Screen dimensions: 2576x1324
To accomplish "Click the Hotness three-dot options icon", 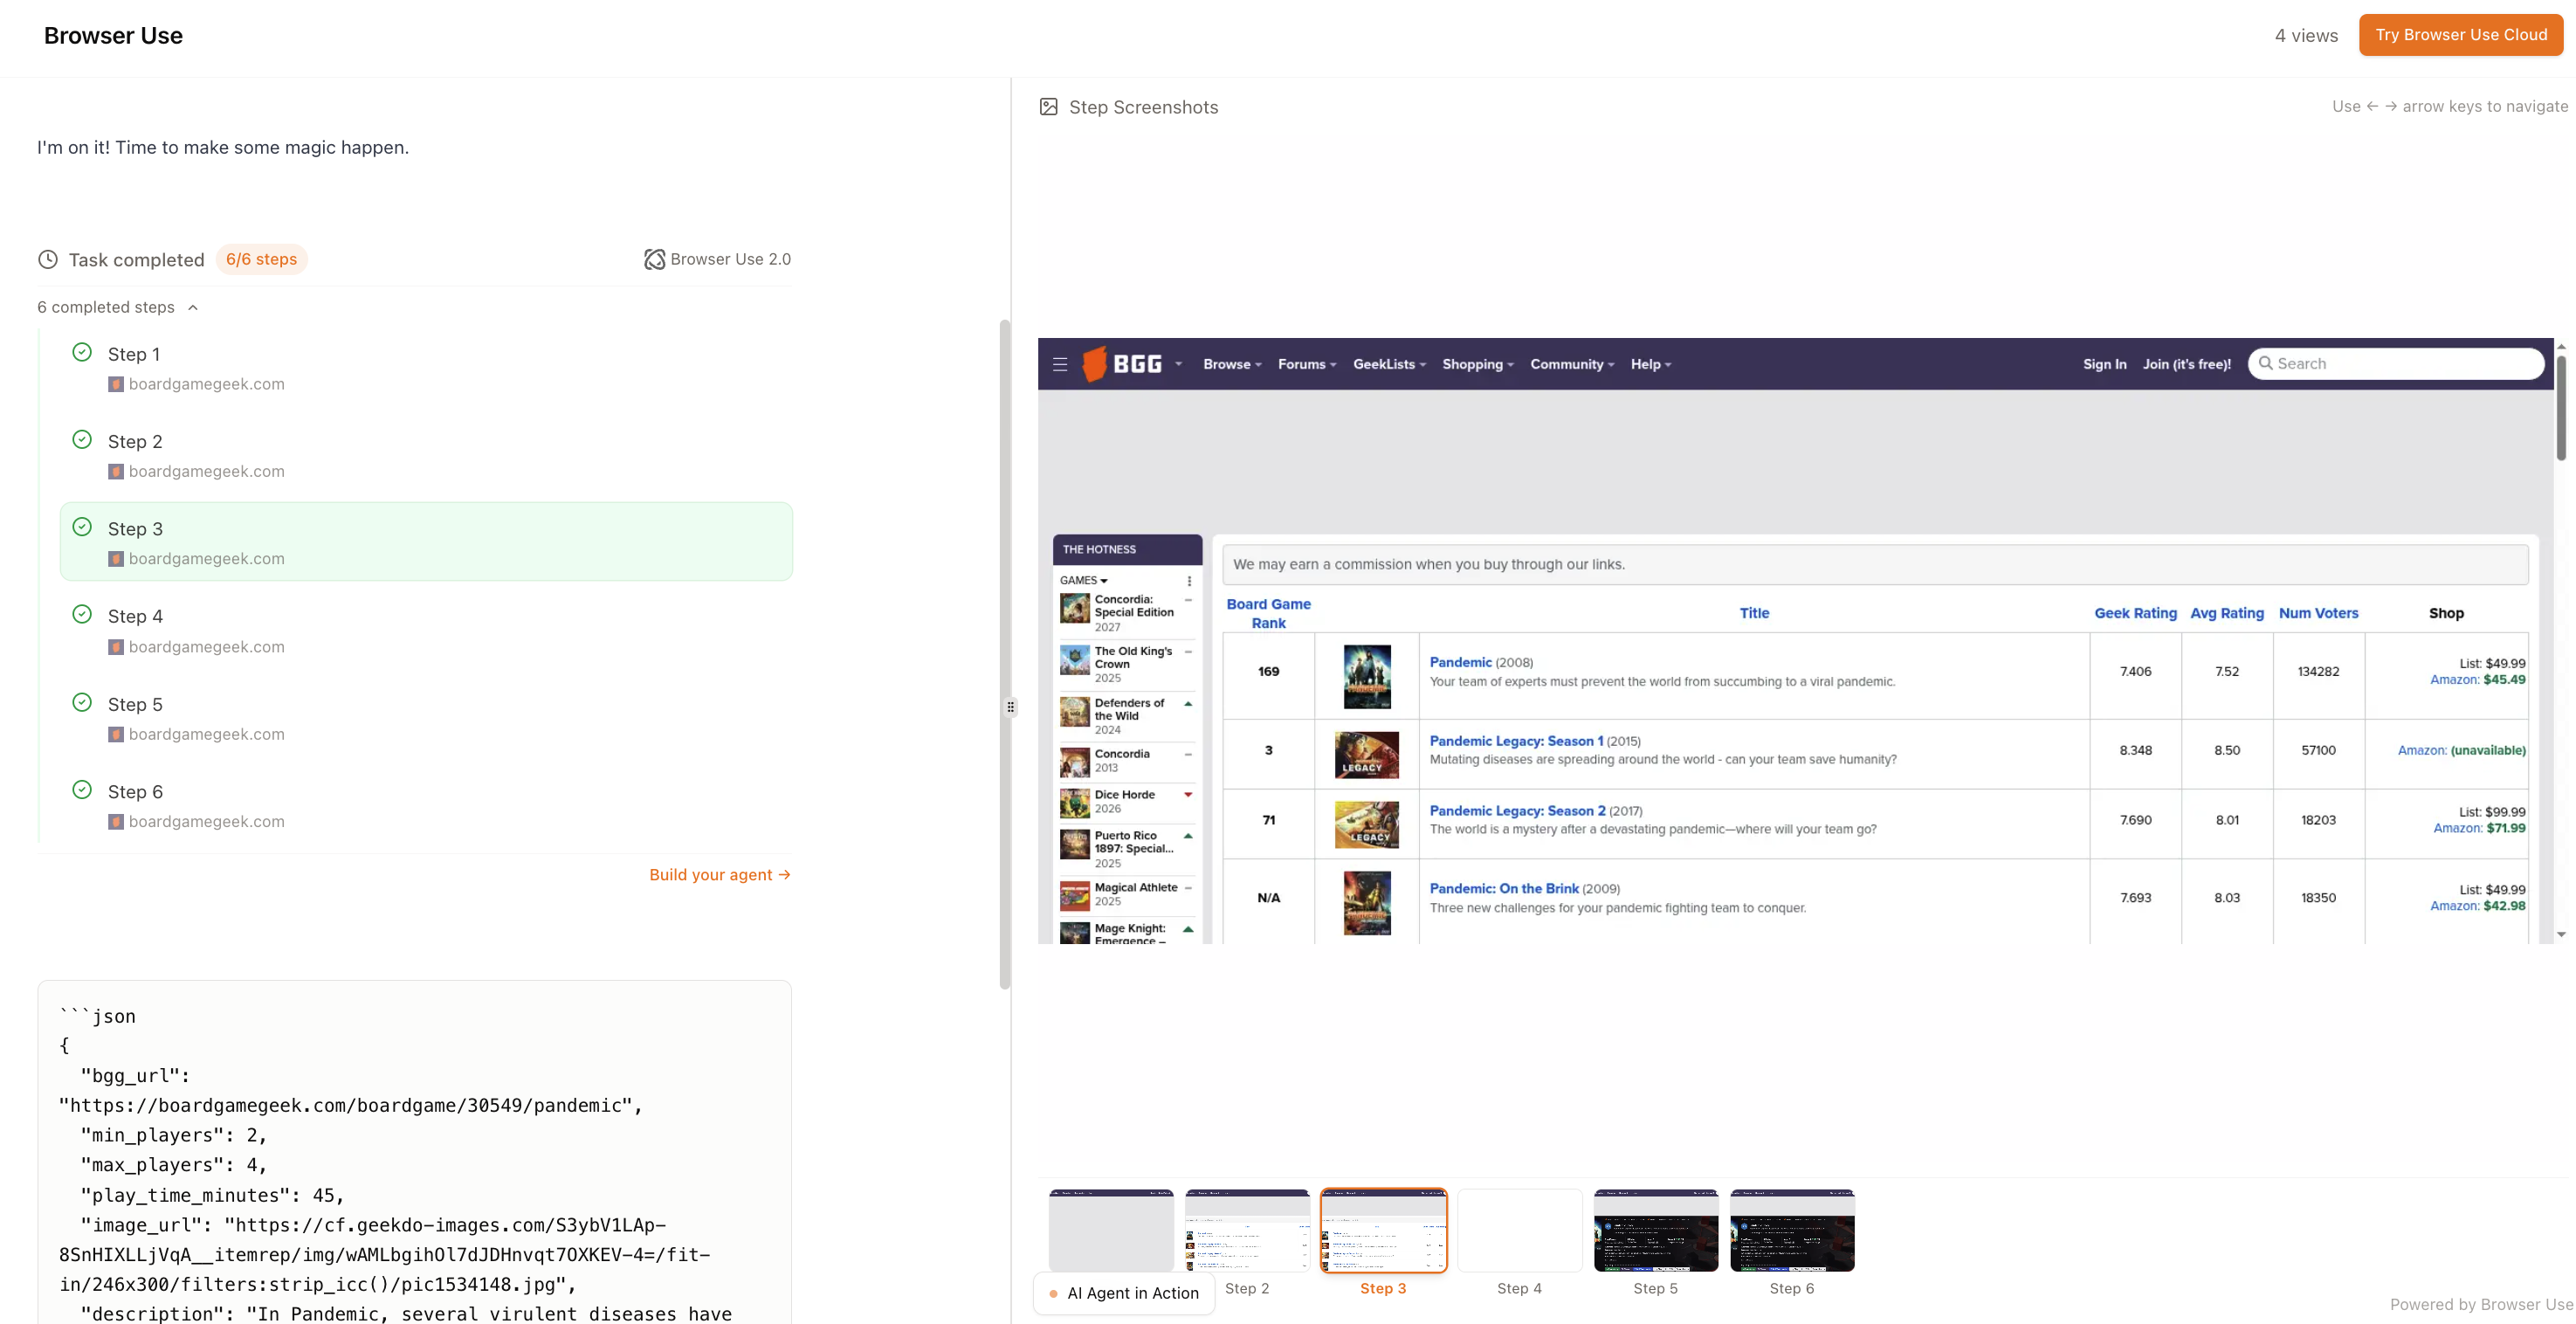I will coord(1189,580).
